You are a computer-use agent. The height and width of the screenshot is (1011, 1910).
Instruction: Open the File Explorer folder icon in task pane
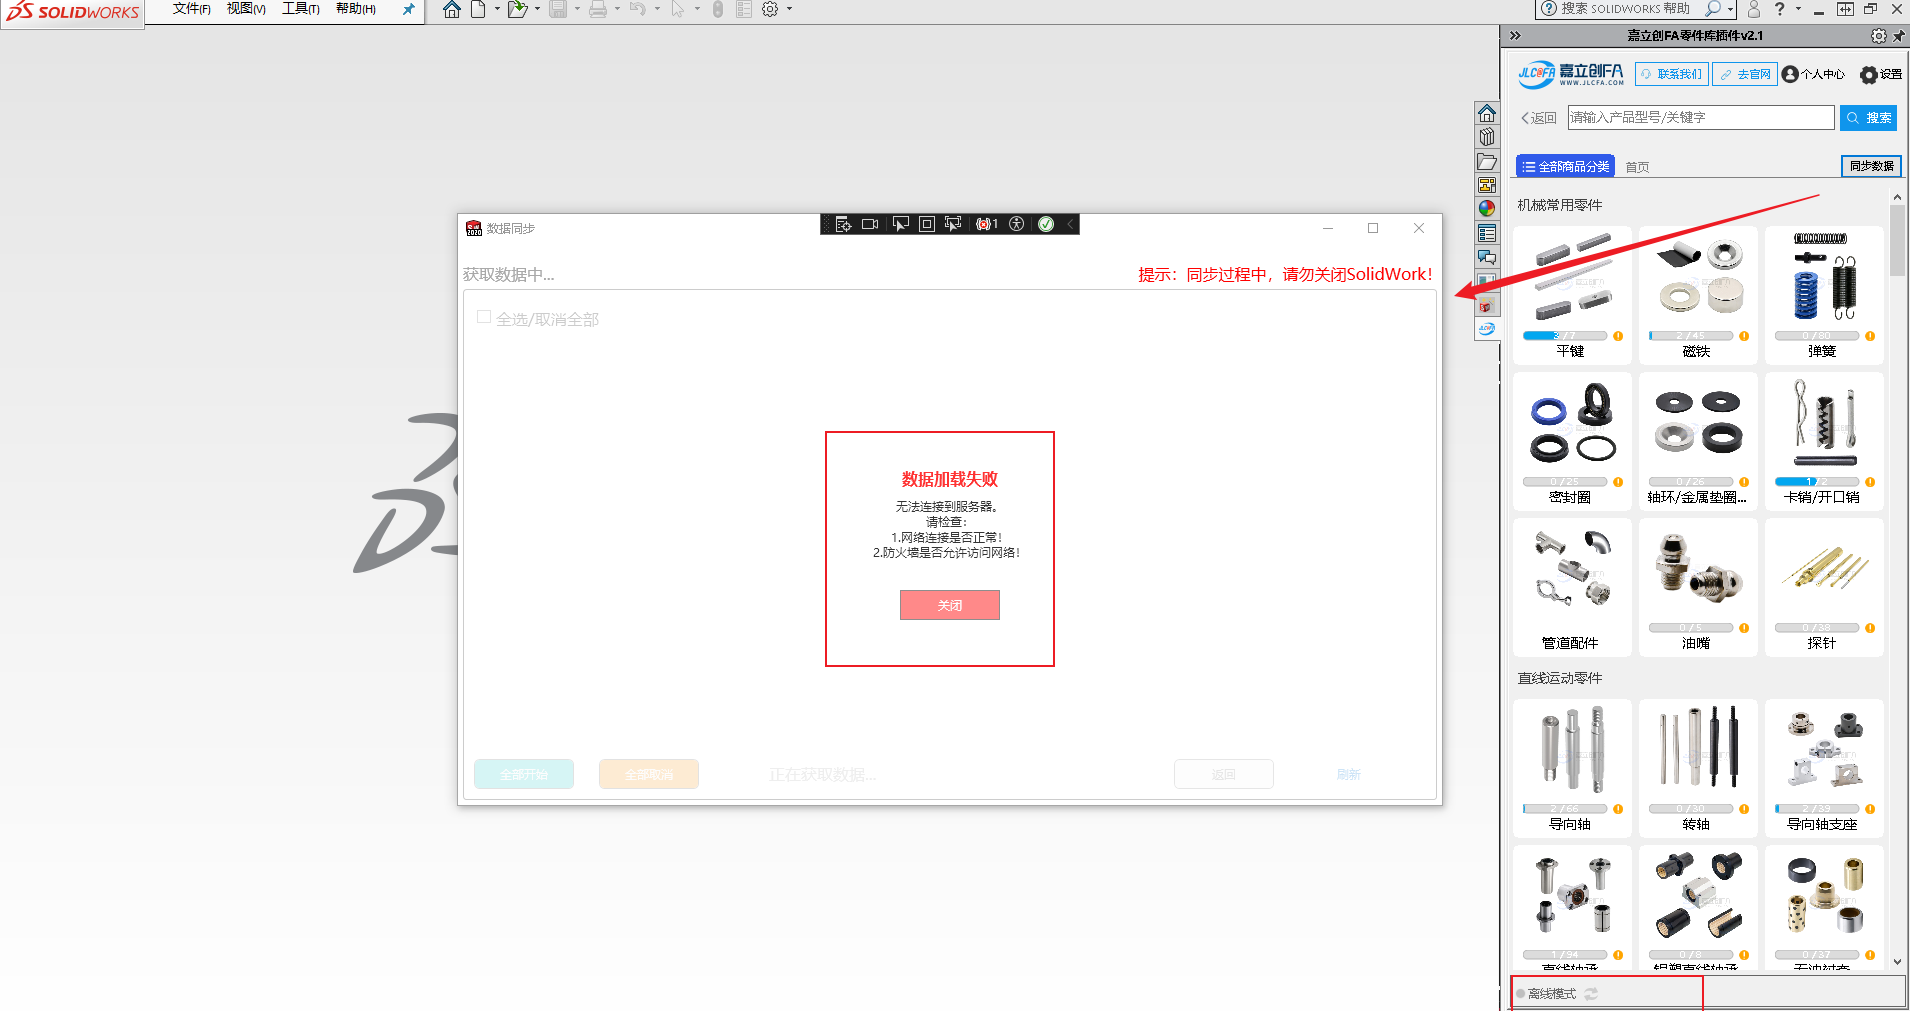(1487, 161)
